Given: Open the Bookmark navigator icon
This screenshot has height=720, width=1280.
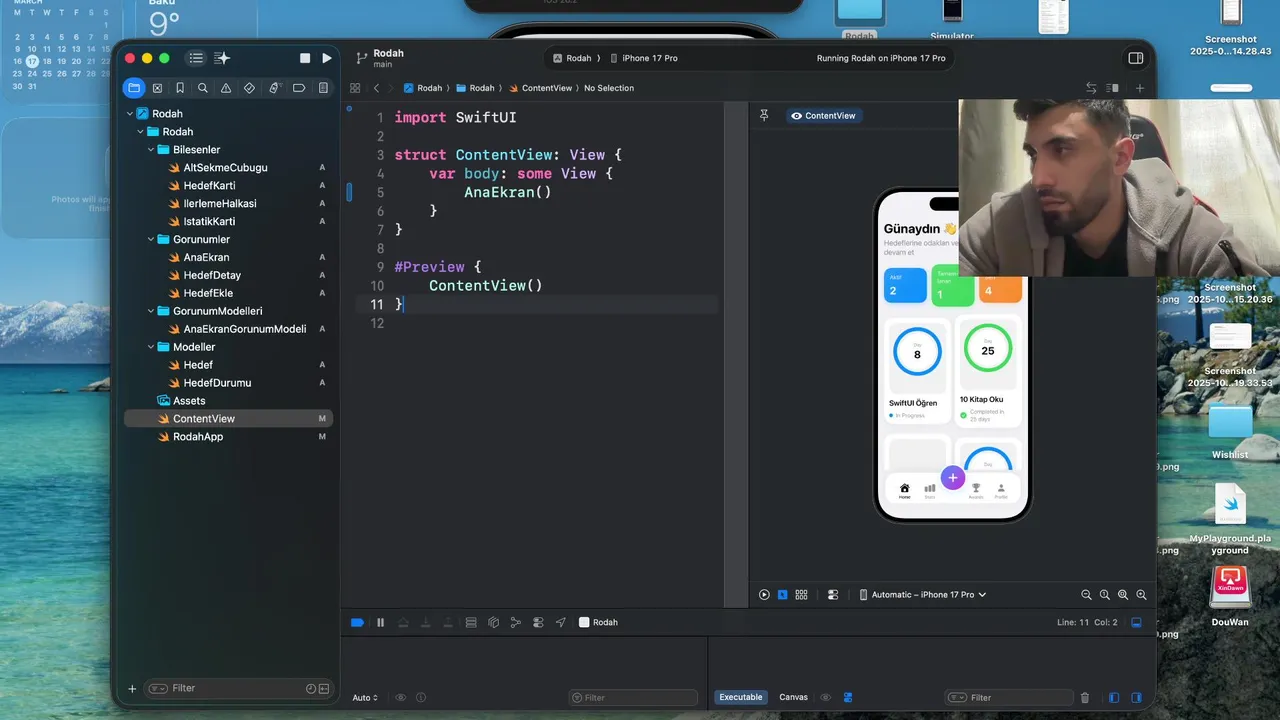Looking at the screenshot, I should click(180, 88).
